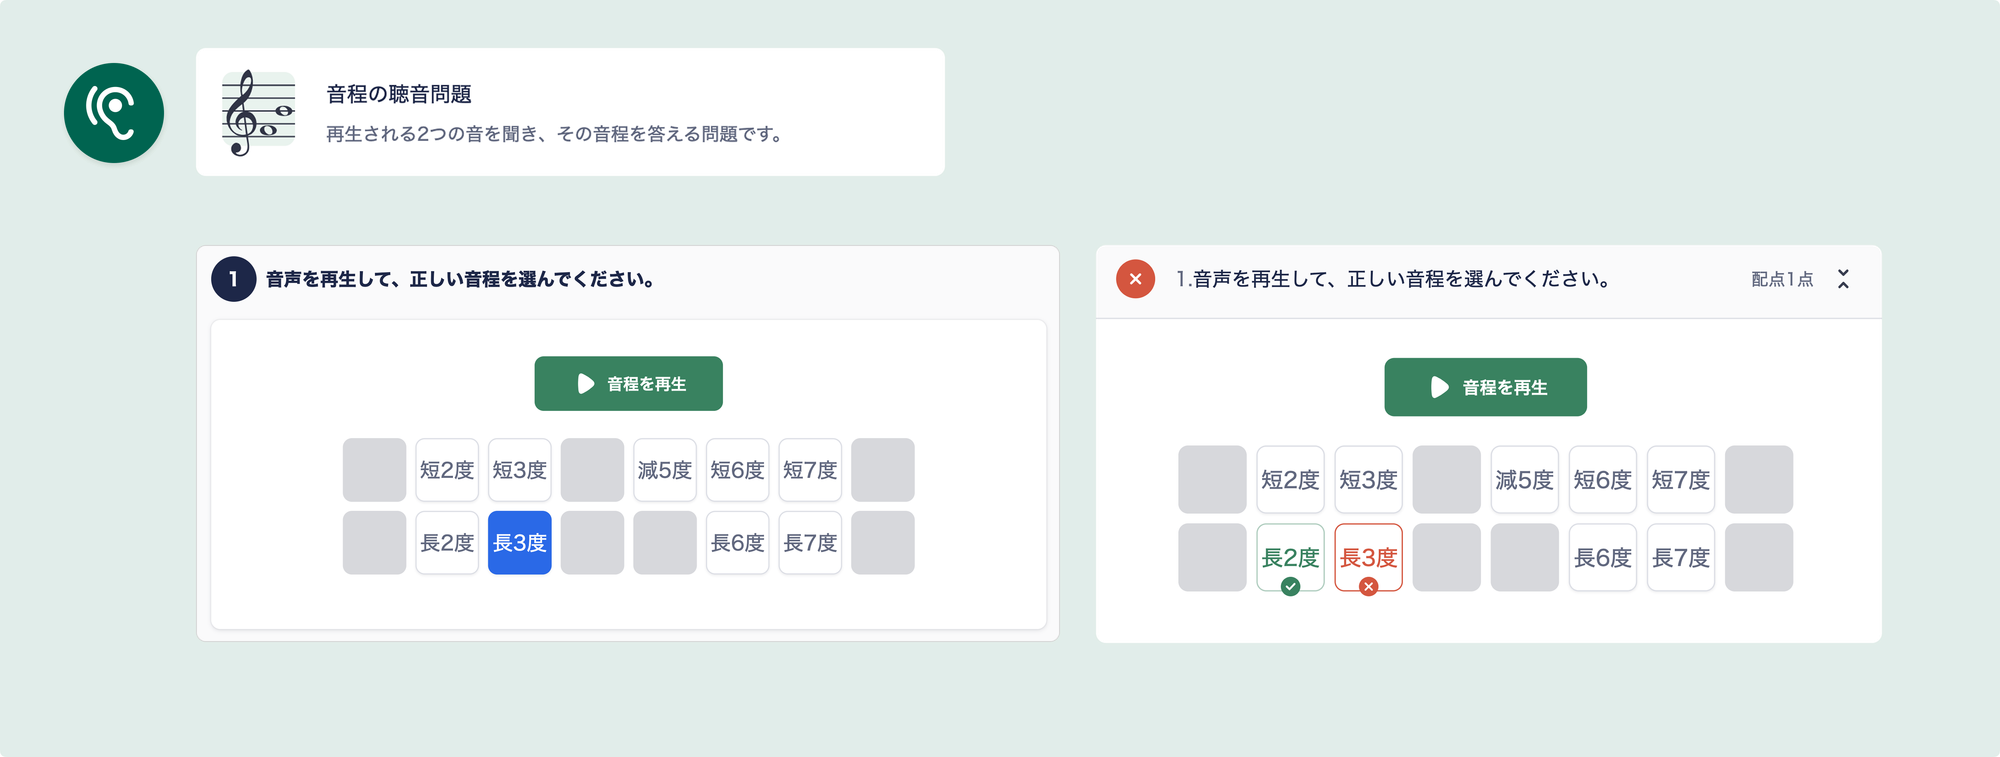Viewport: 2000px width, 757px height.
Task: Click wrong answer 長3度 in result panel
Action: [1368, 555]
